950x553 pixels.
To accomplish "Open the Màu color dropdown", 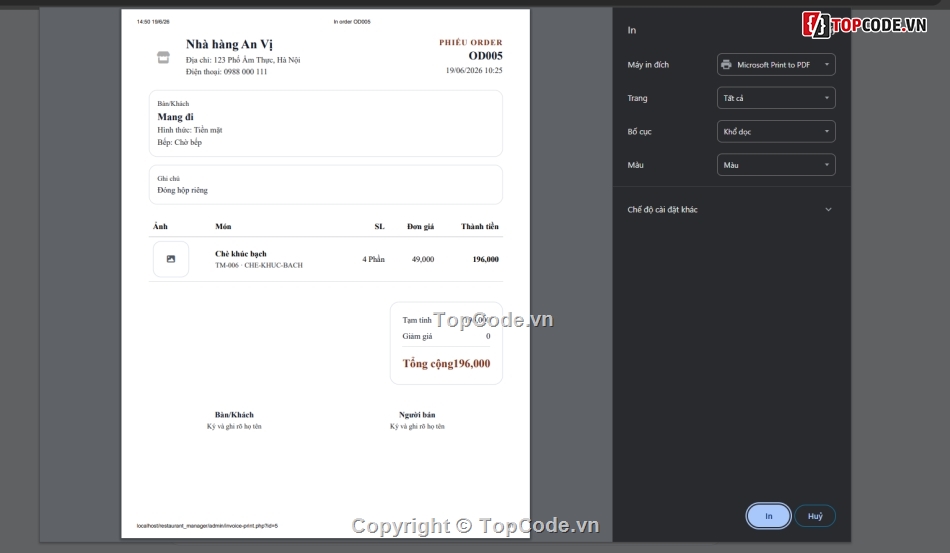I will click(x=776, y=165).
